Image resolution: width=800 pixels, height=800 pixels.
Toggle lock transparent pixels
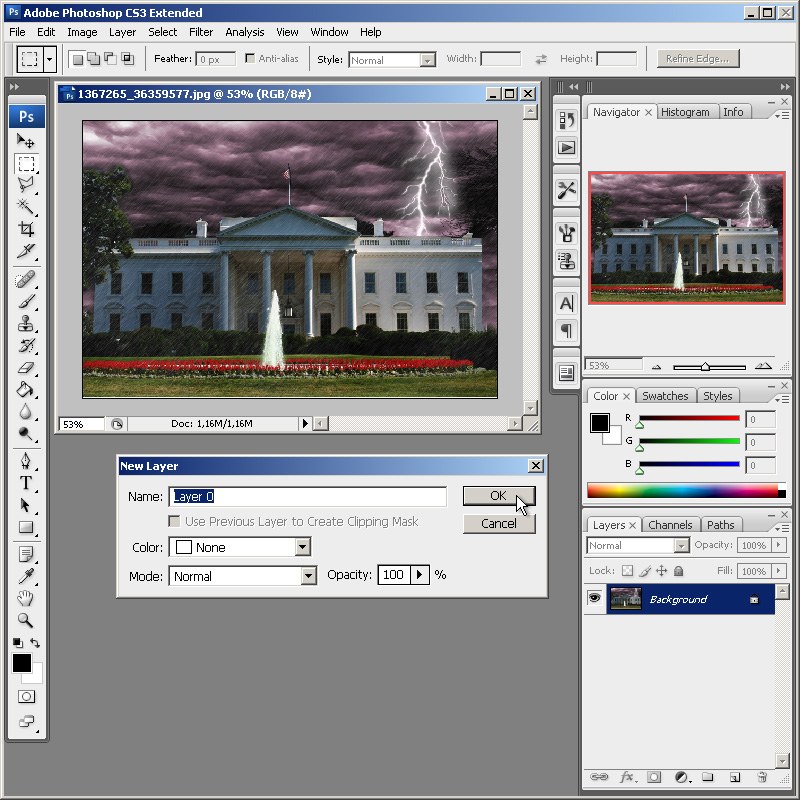click(628, 571)
